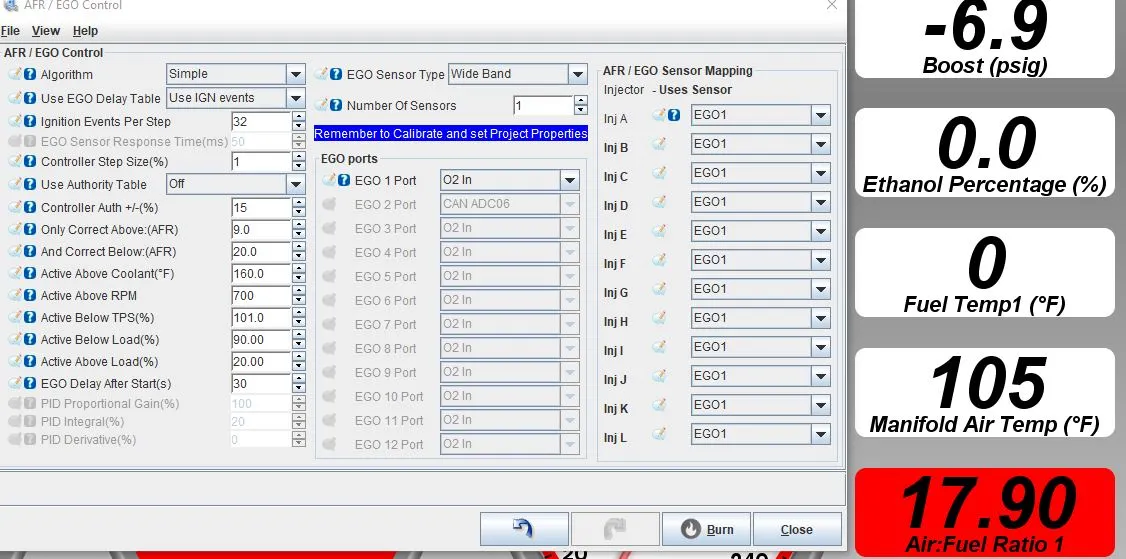Viewport: 1126px width, 559px height.
Task: Click the note pencil icon for Algorithm
Action: point(14,74)
